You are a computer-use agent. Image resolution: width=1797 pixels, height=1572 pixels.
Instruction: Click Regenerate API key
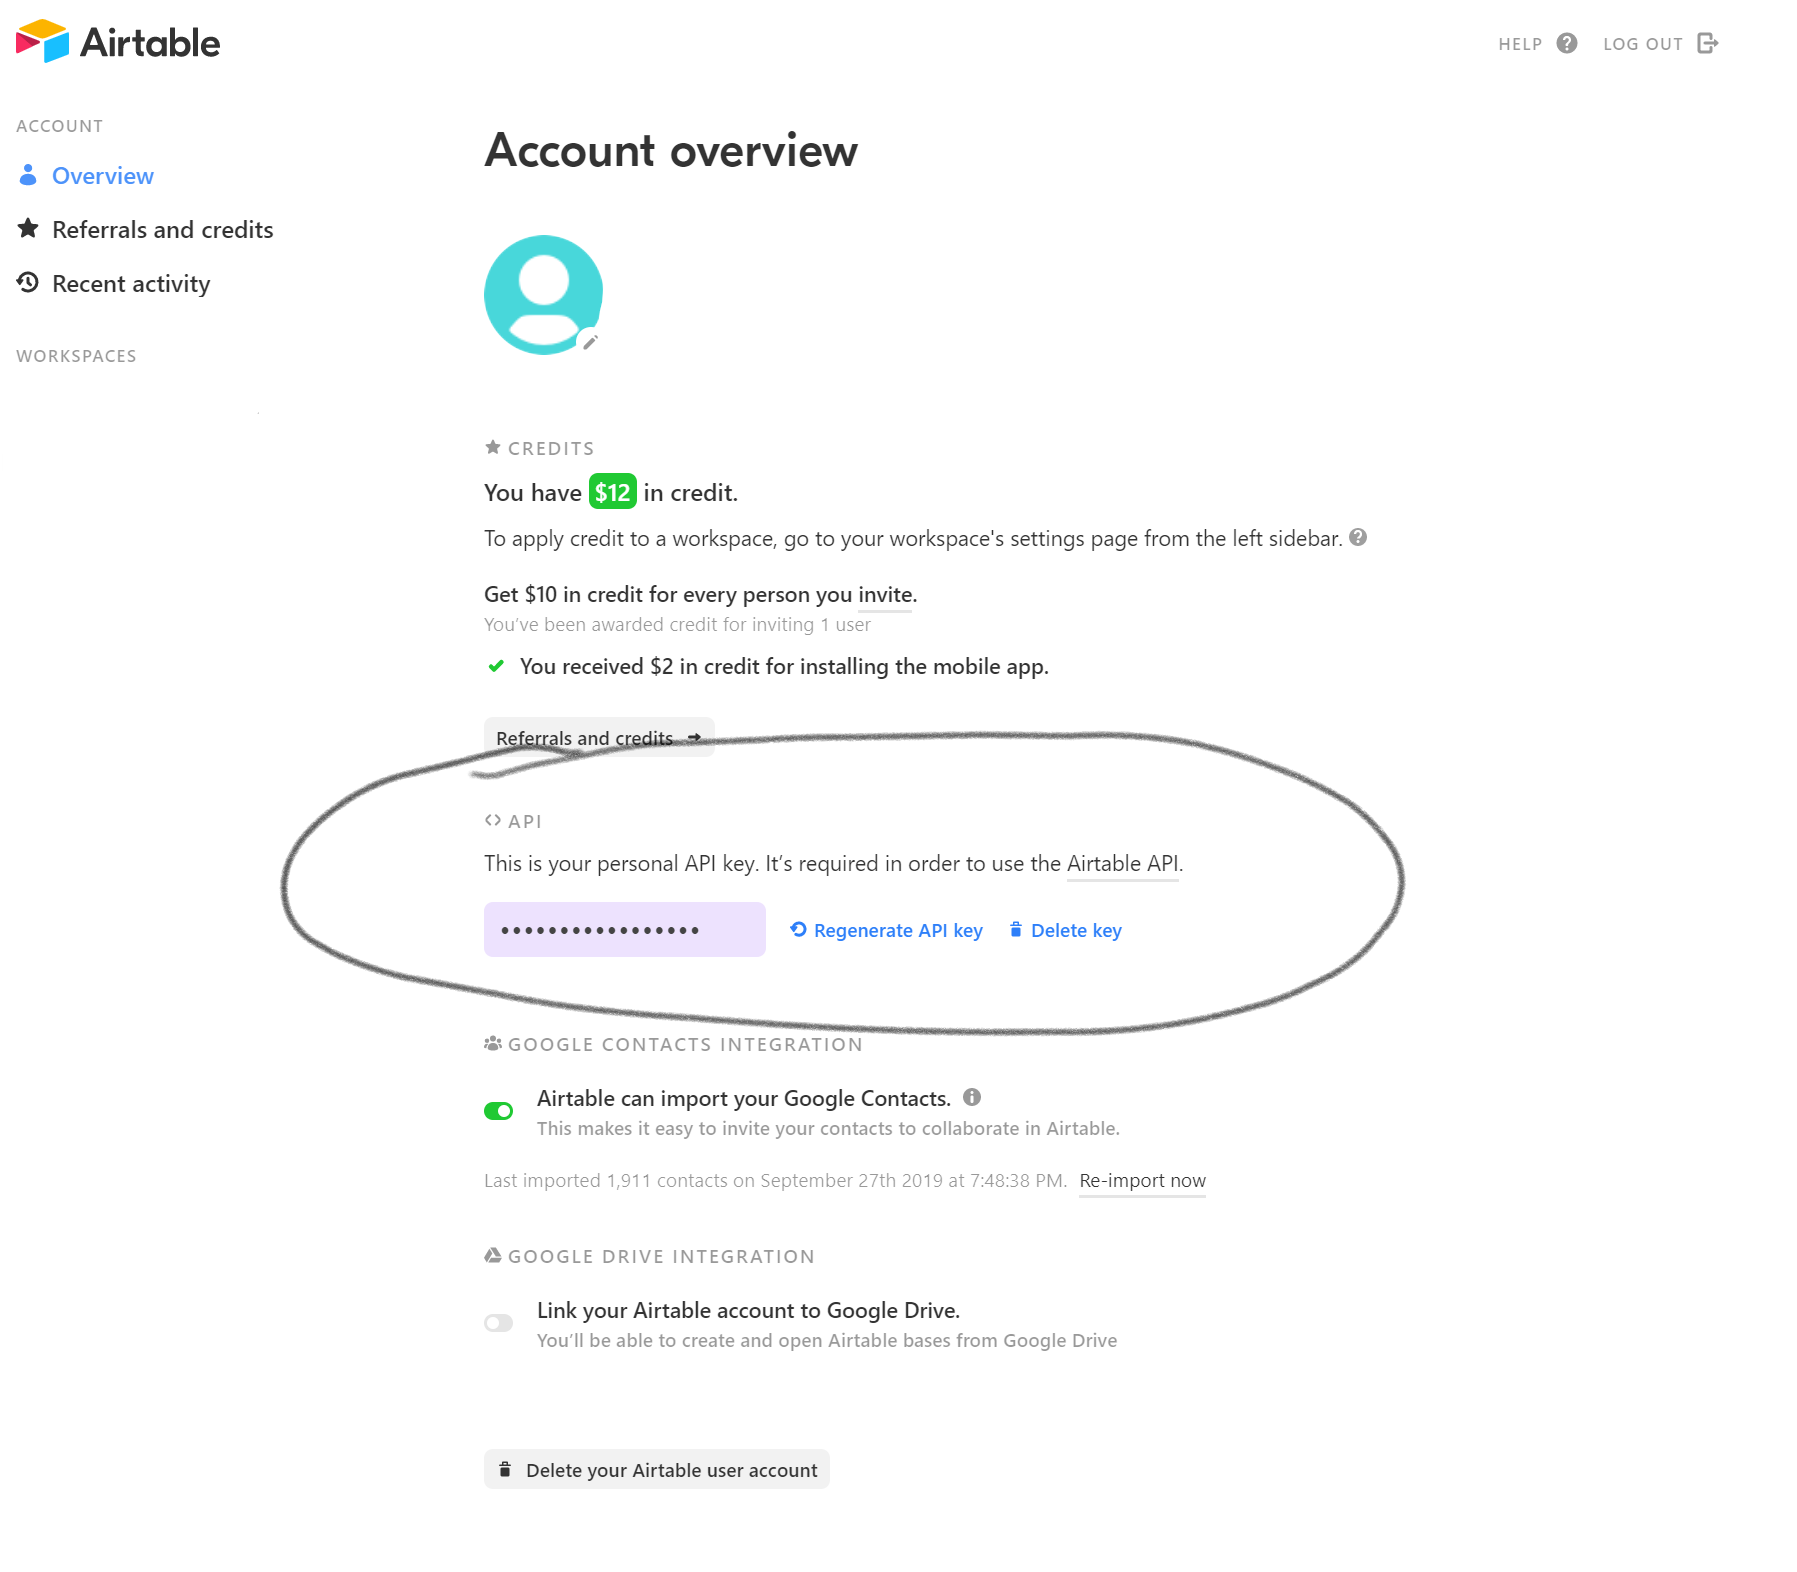click(898, 931)
